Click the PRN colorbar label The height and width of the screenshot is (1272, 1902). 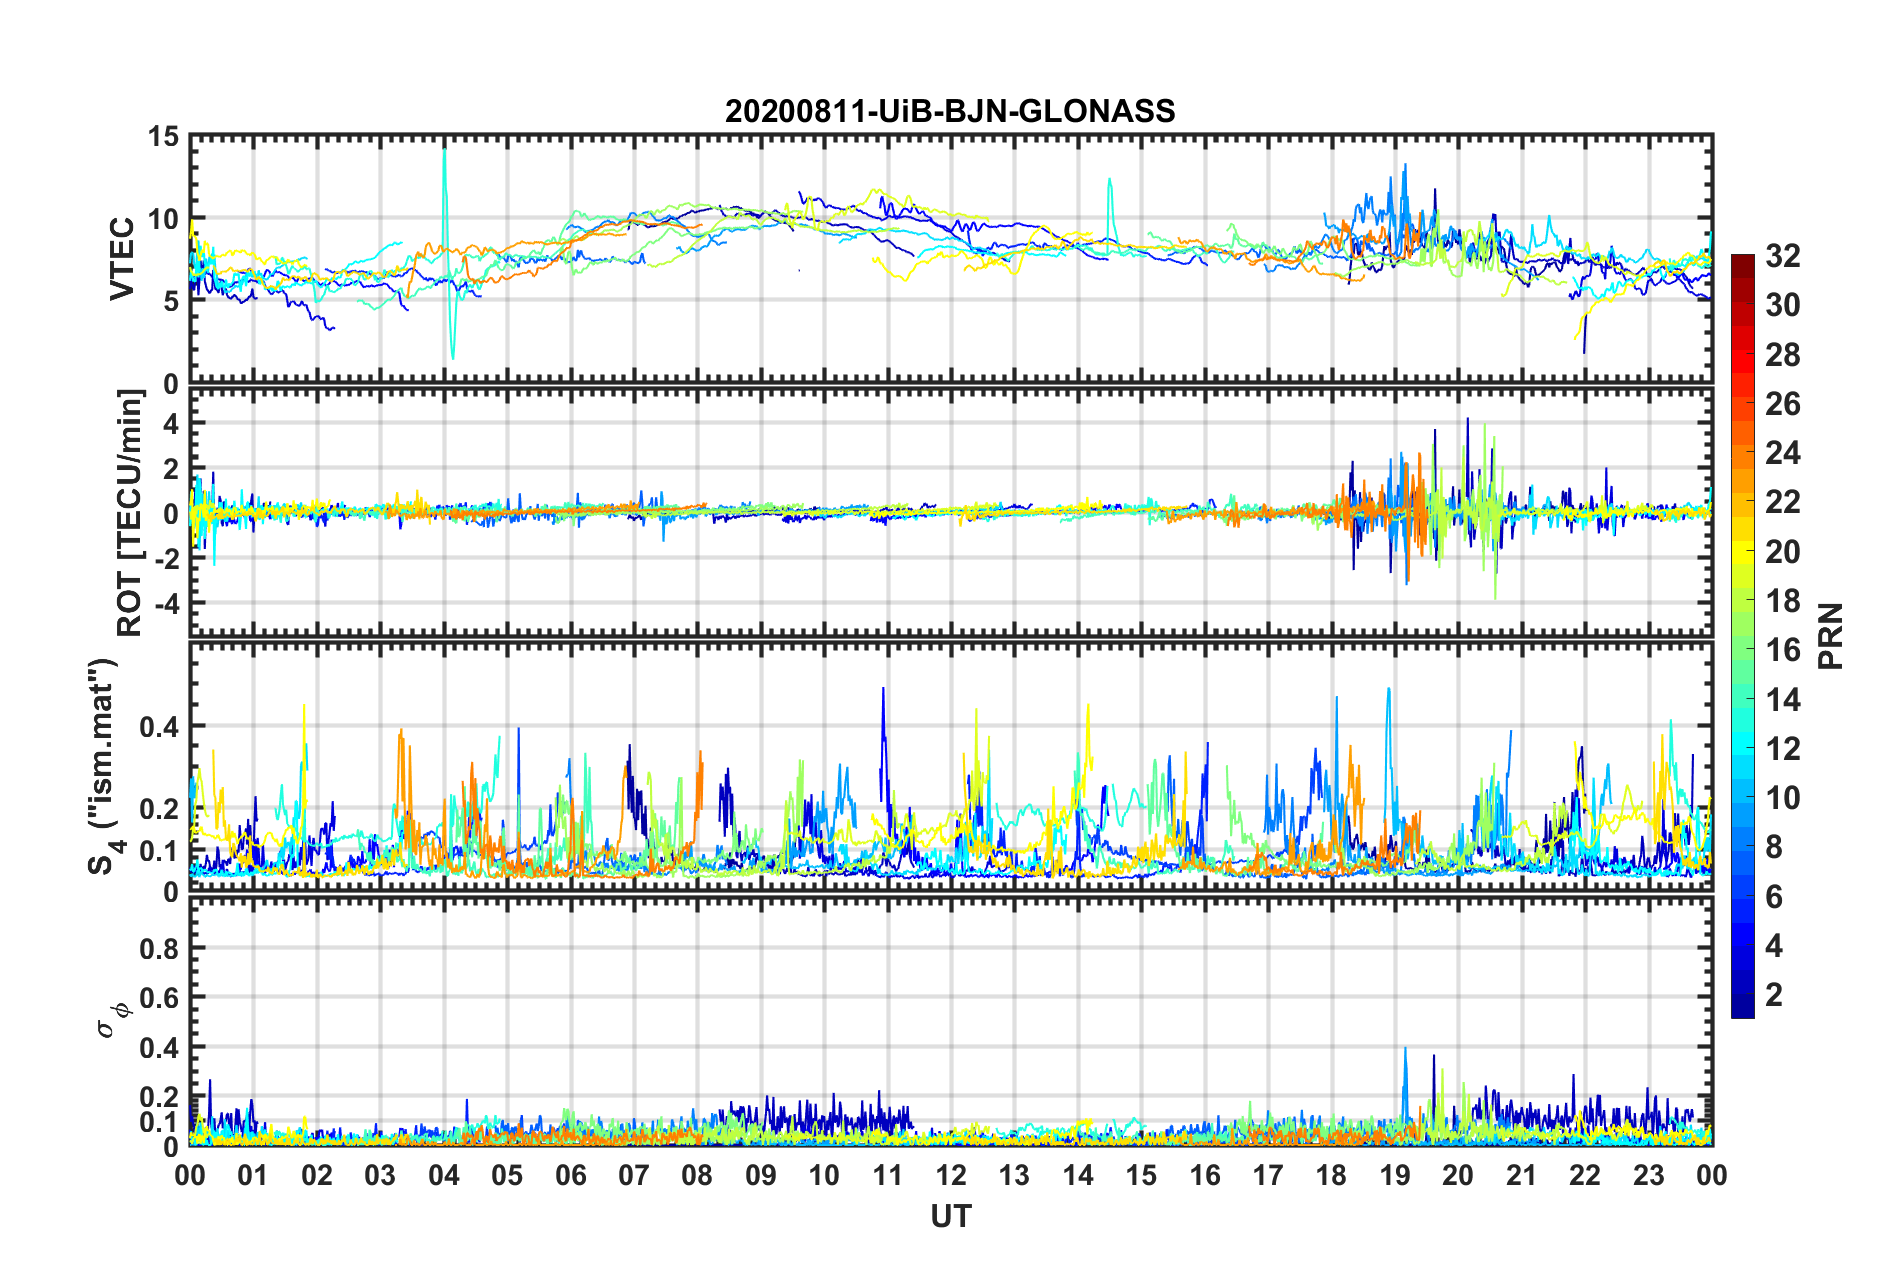[1832, 636]
